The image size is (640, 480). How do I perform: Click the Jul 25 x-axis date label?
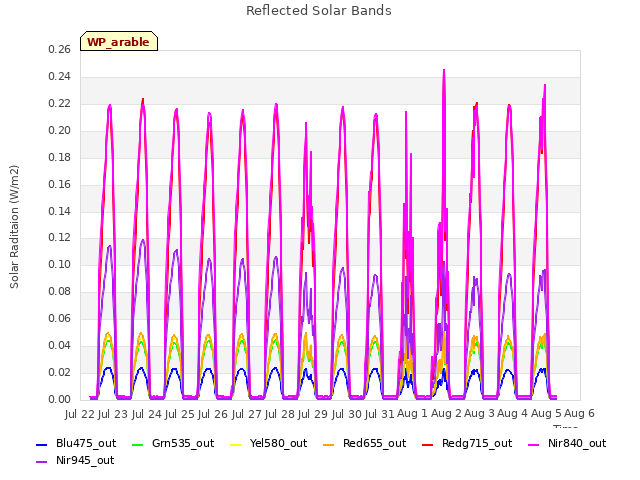click(180, 414)
